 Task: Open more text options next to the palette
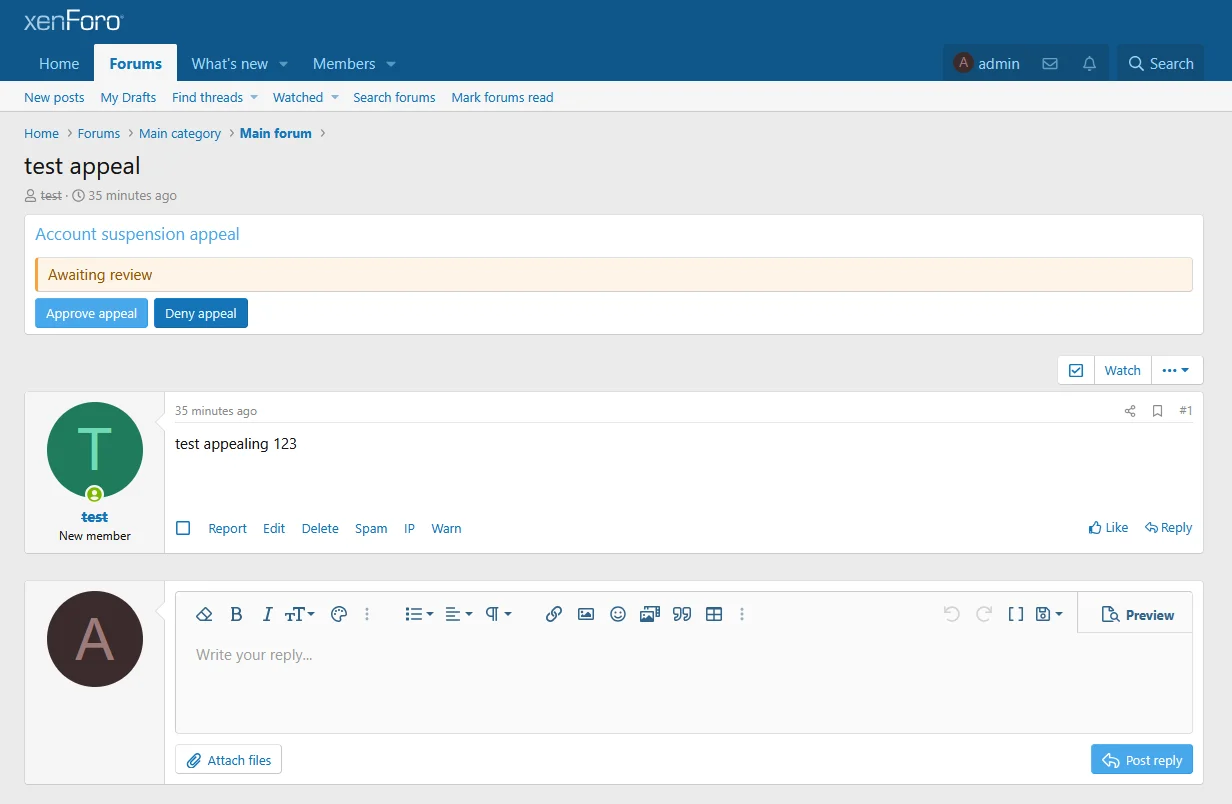(x=367, y=614)
